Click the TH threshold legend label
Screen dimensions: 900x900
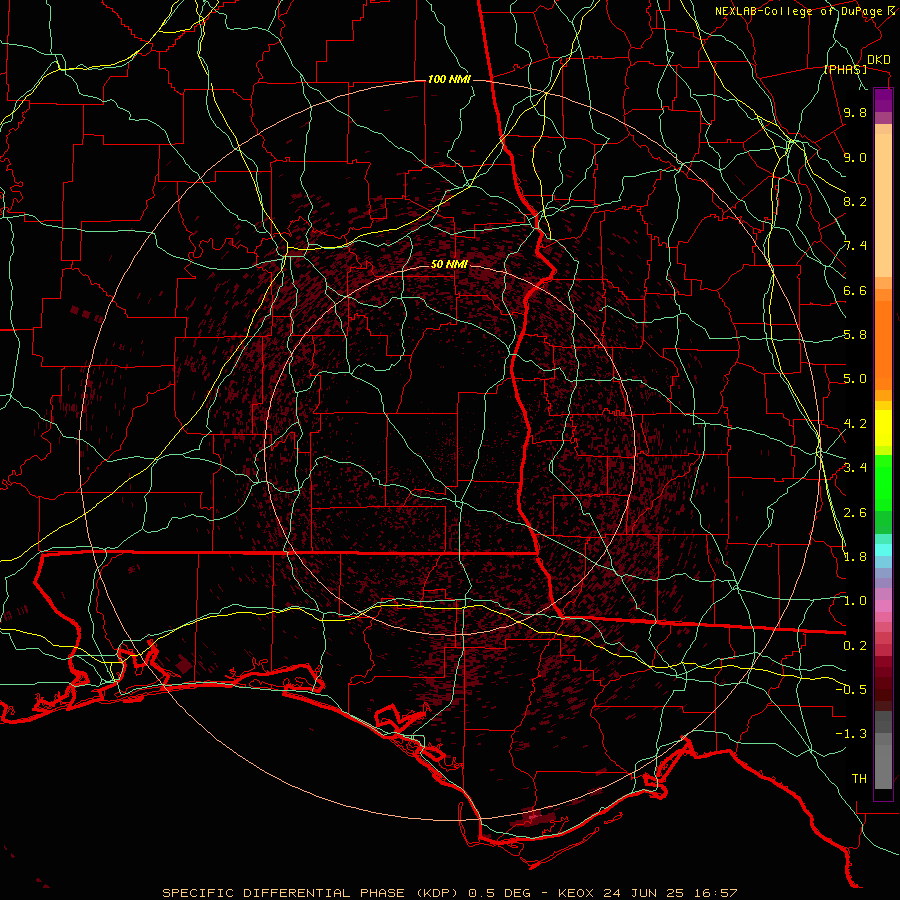coord(859,779)
